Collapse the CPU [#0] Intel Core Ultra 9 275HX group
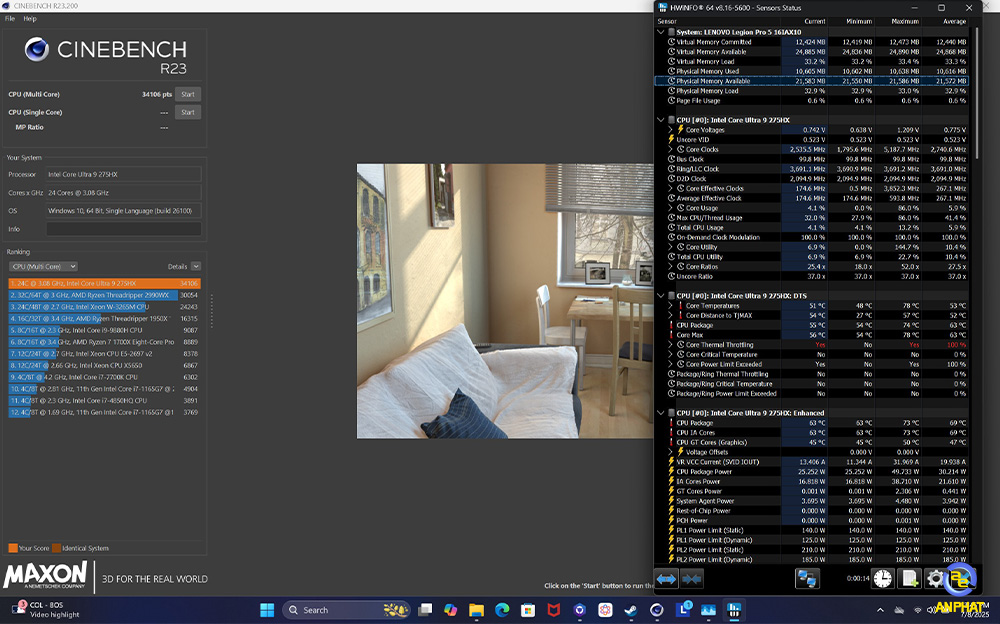 click(x=661, y=120)
